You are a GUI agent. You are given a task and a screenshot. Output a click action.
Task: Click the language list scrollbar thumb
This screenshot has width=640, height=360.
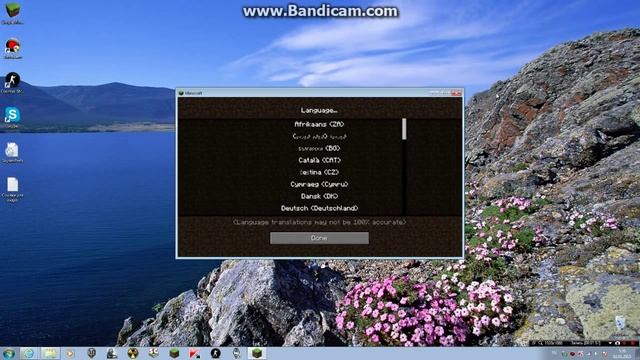(404, 129)
